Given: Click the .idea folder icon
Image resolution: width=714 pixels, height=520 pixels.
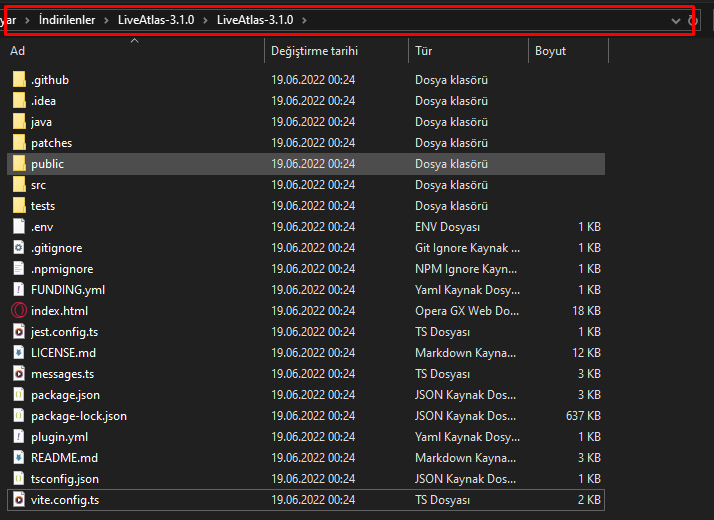Looking at the screenshot, I should (19, 100).
